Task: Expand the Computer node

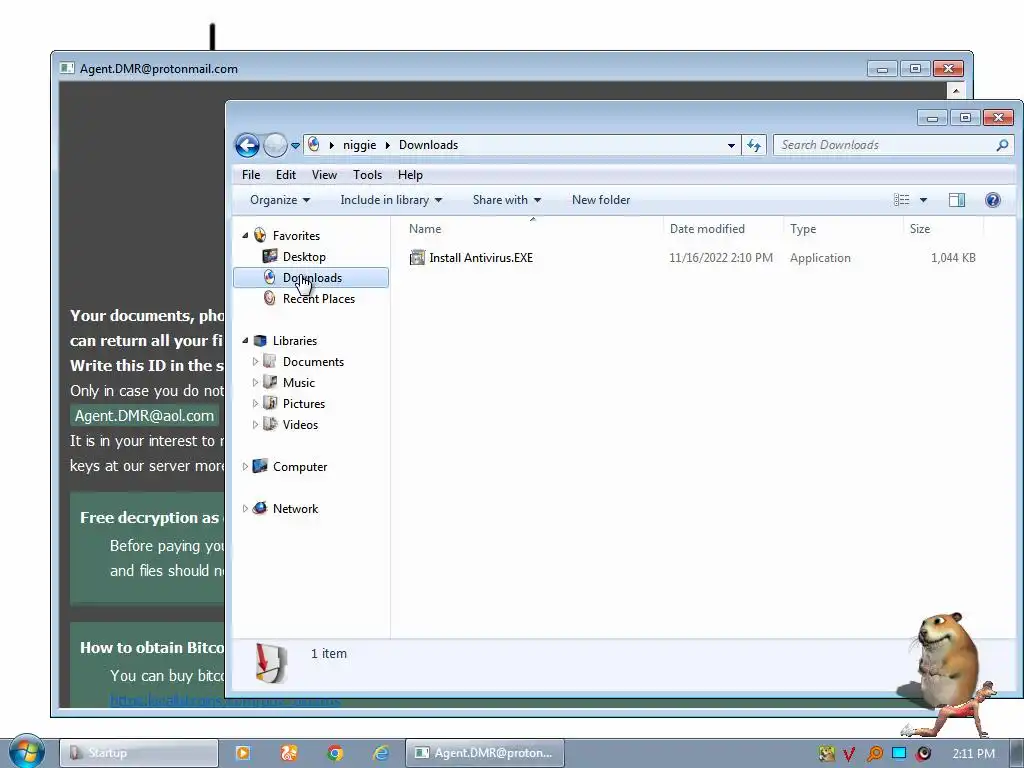Action: [x=246, y=467]
